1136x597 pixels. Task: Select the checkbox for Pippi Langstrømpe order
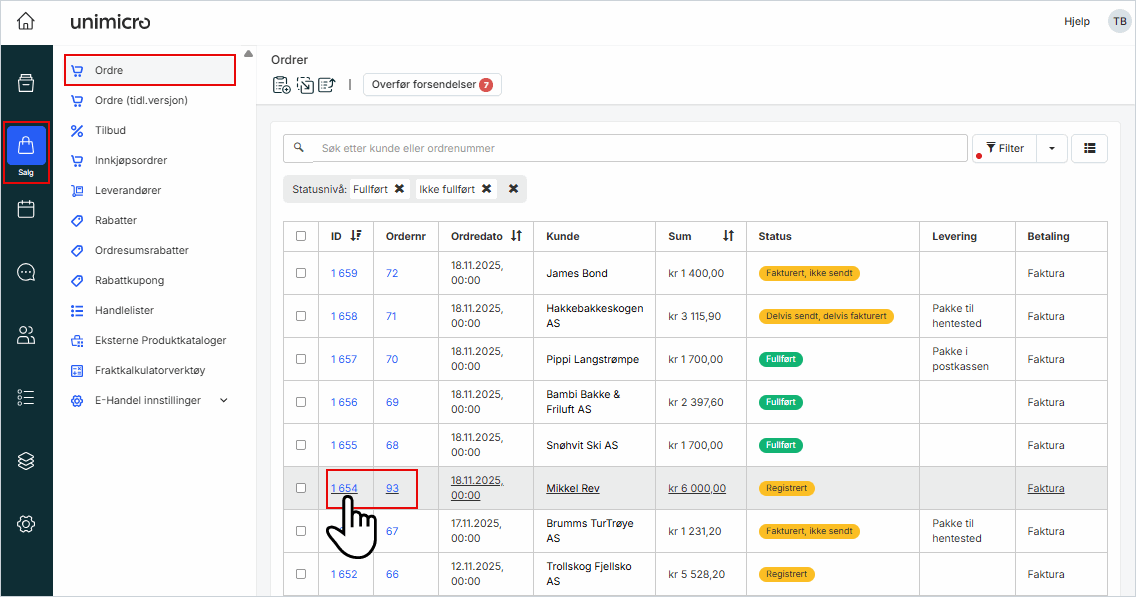pyautogui.click(x=301, y=359)
